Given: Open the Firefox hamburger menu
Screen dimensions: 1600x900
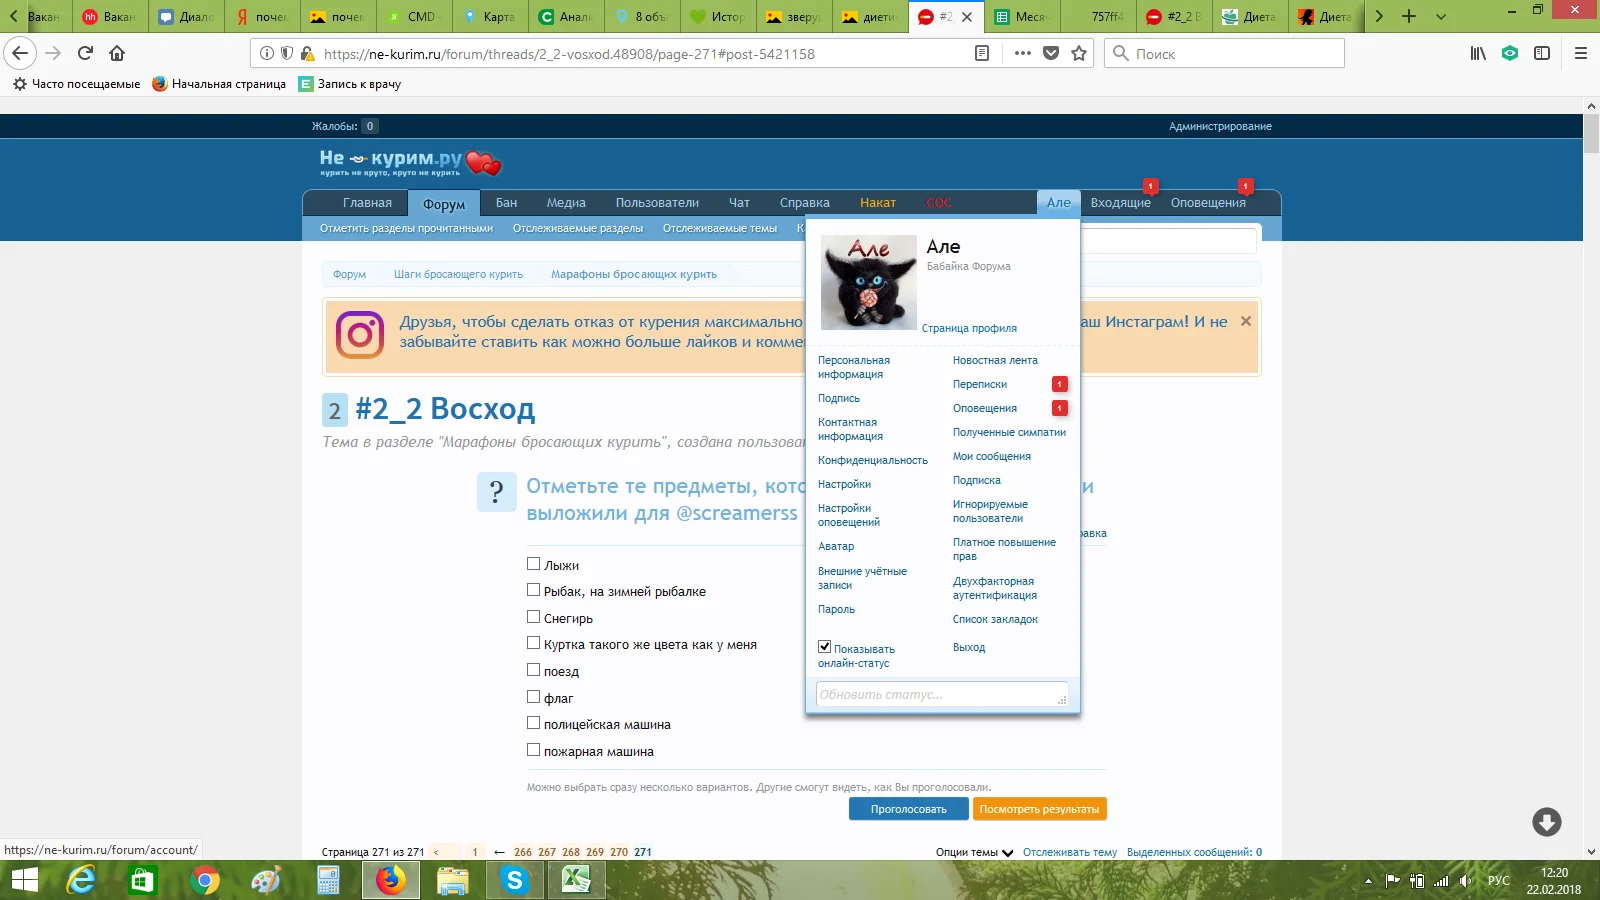Looking at the screenshot, I should click(1581, 53).
